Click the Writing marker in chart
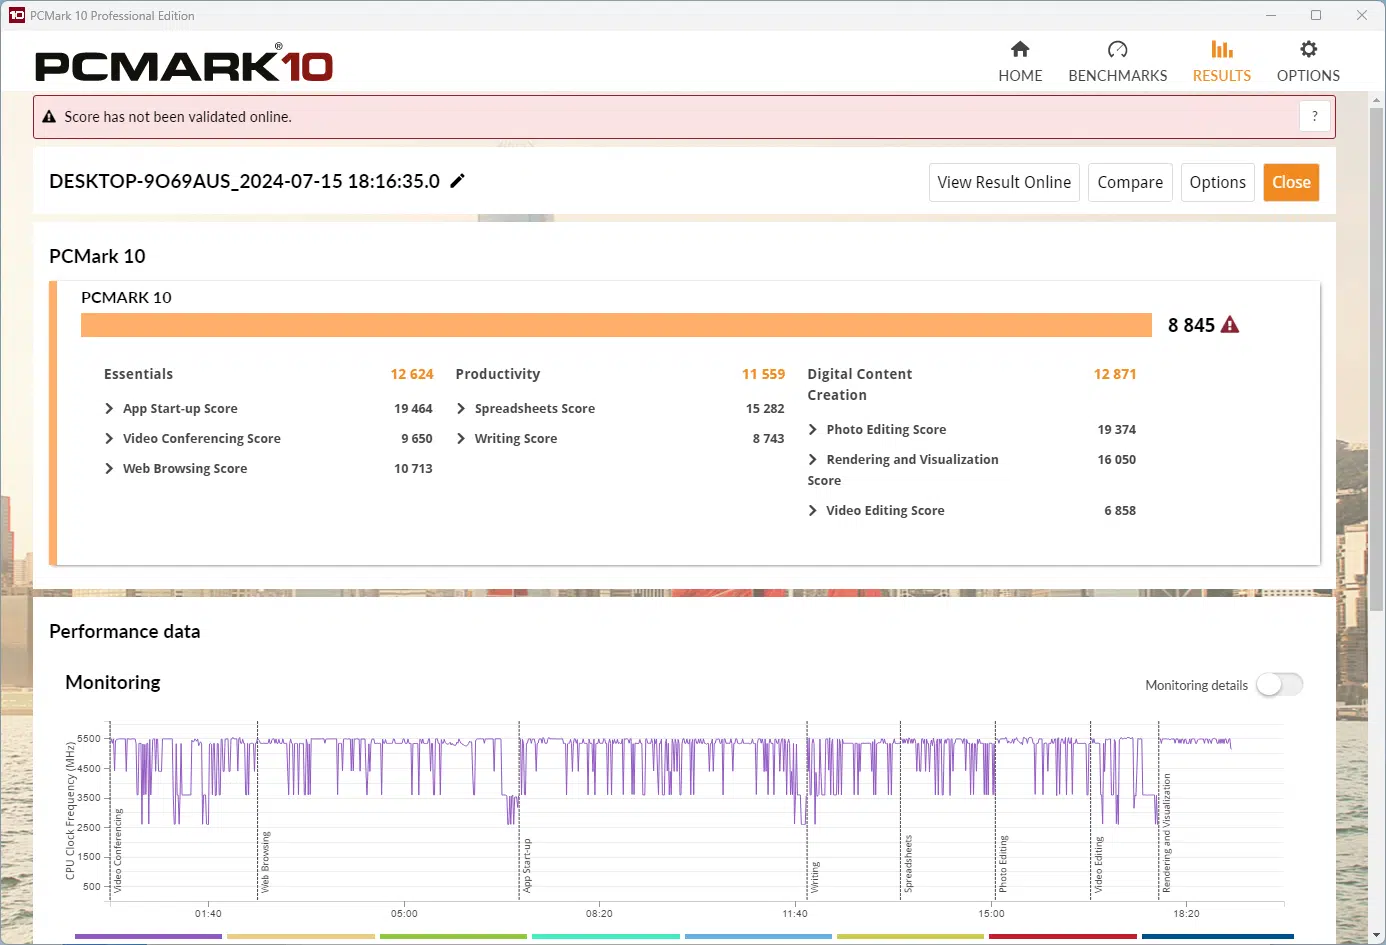1386x945 pixels. (815, 877)
